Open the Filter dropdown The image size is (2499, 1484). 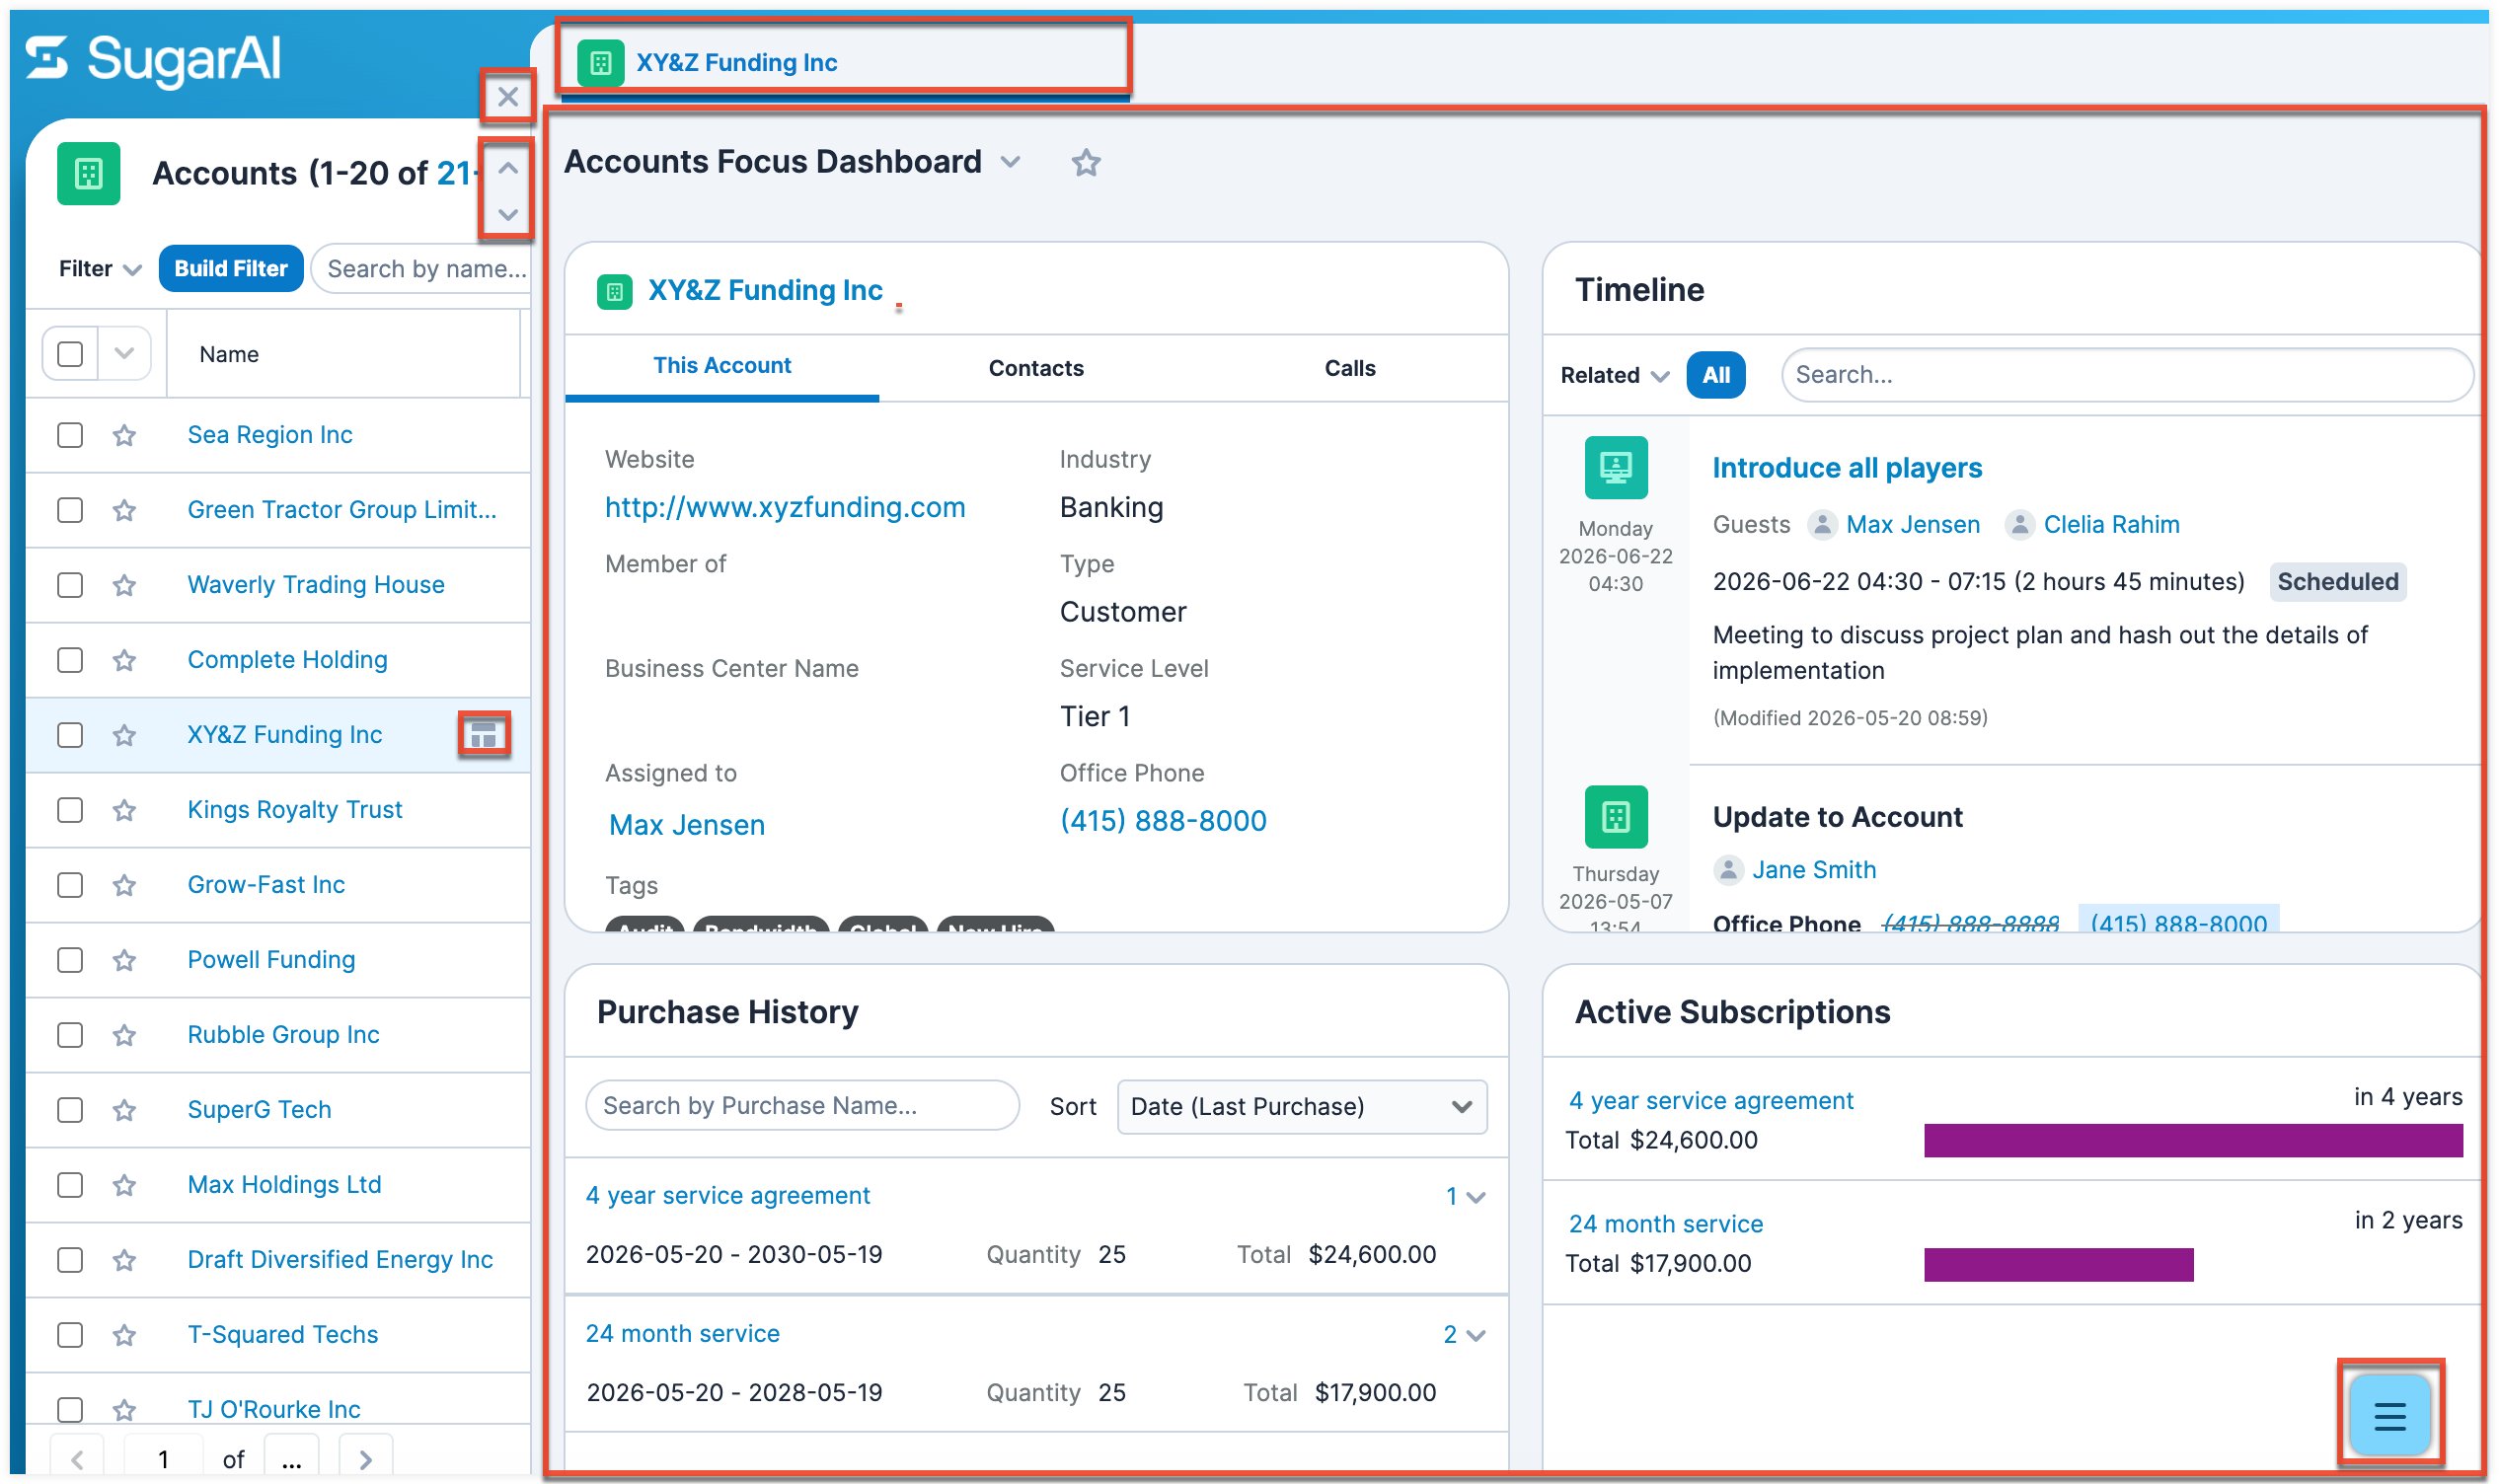(x=100, y=269)
